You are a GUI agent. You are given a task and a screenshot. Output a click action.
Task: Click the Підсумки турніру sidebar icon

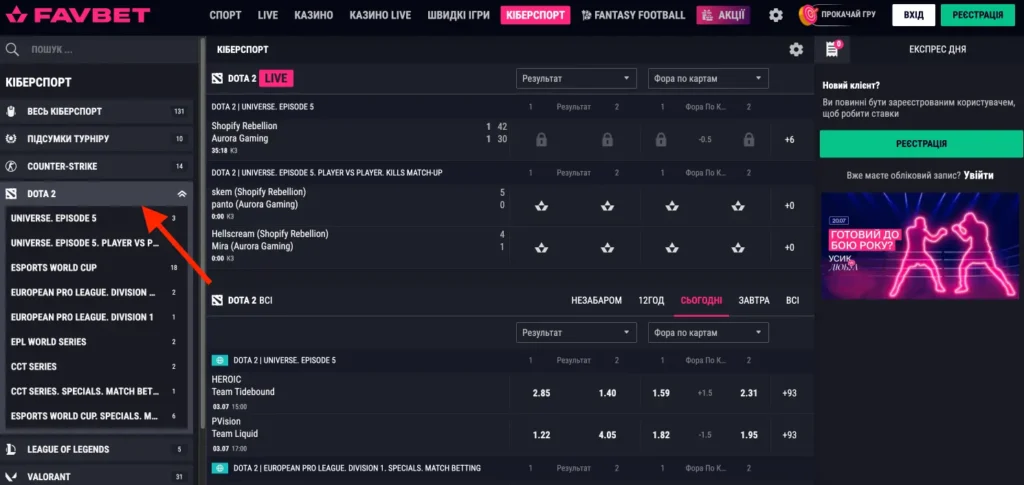tap(11, 139)
